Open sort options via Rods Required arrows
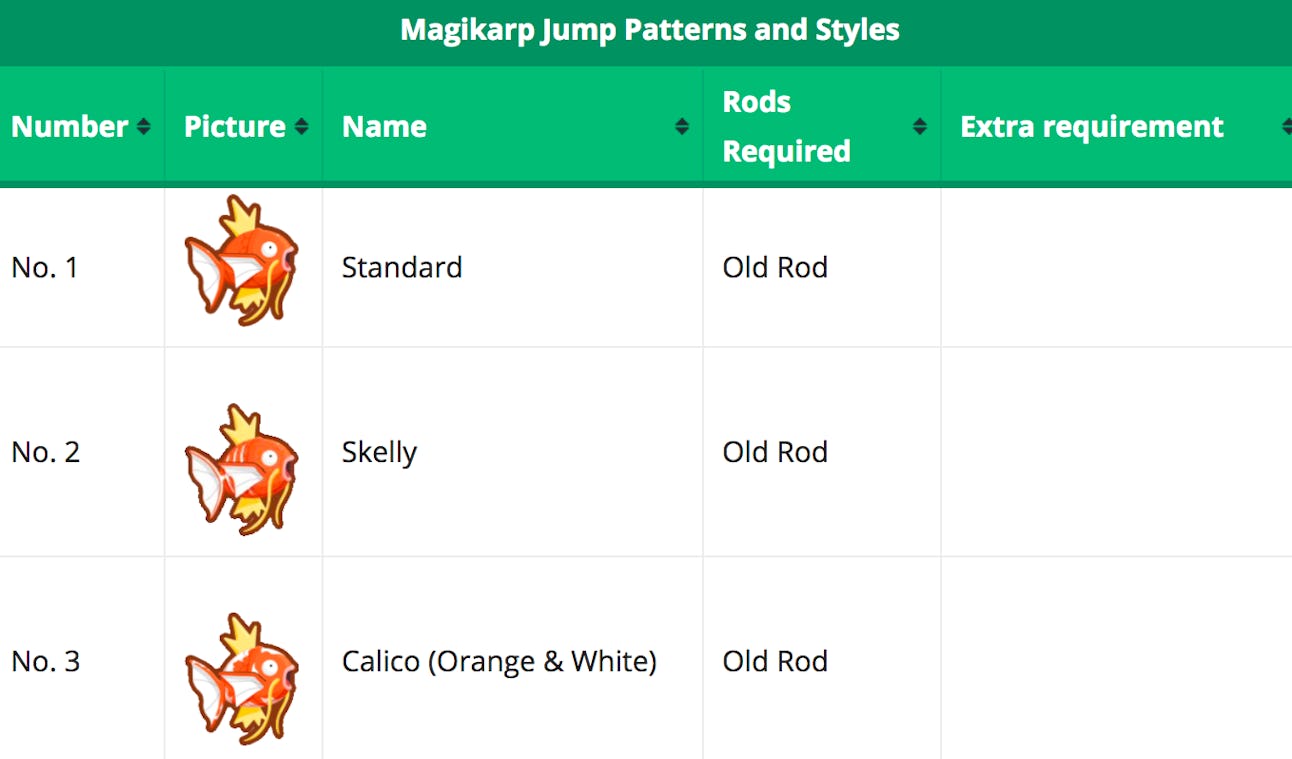Screen dimensions: 1292x759 (920, 127)
